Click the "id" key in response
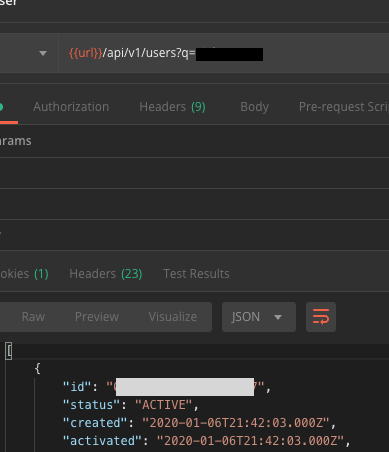Screen dimensions: 389x452 pos(77,387)
